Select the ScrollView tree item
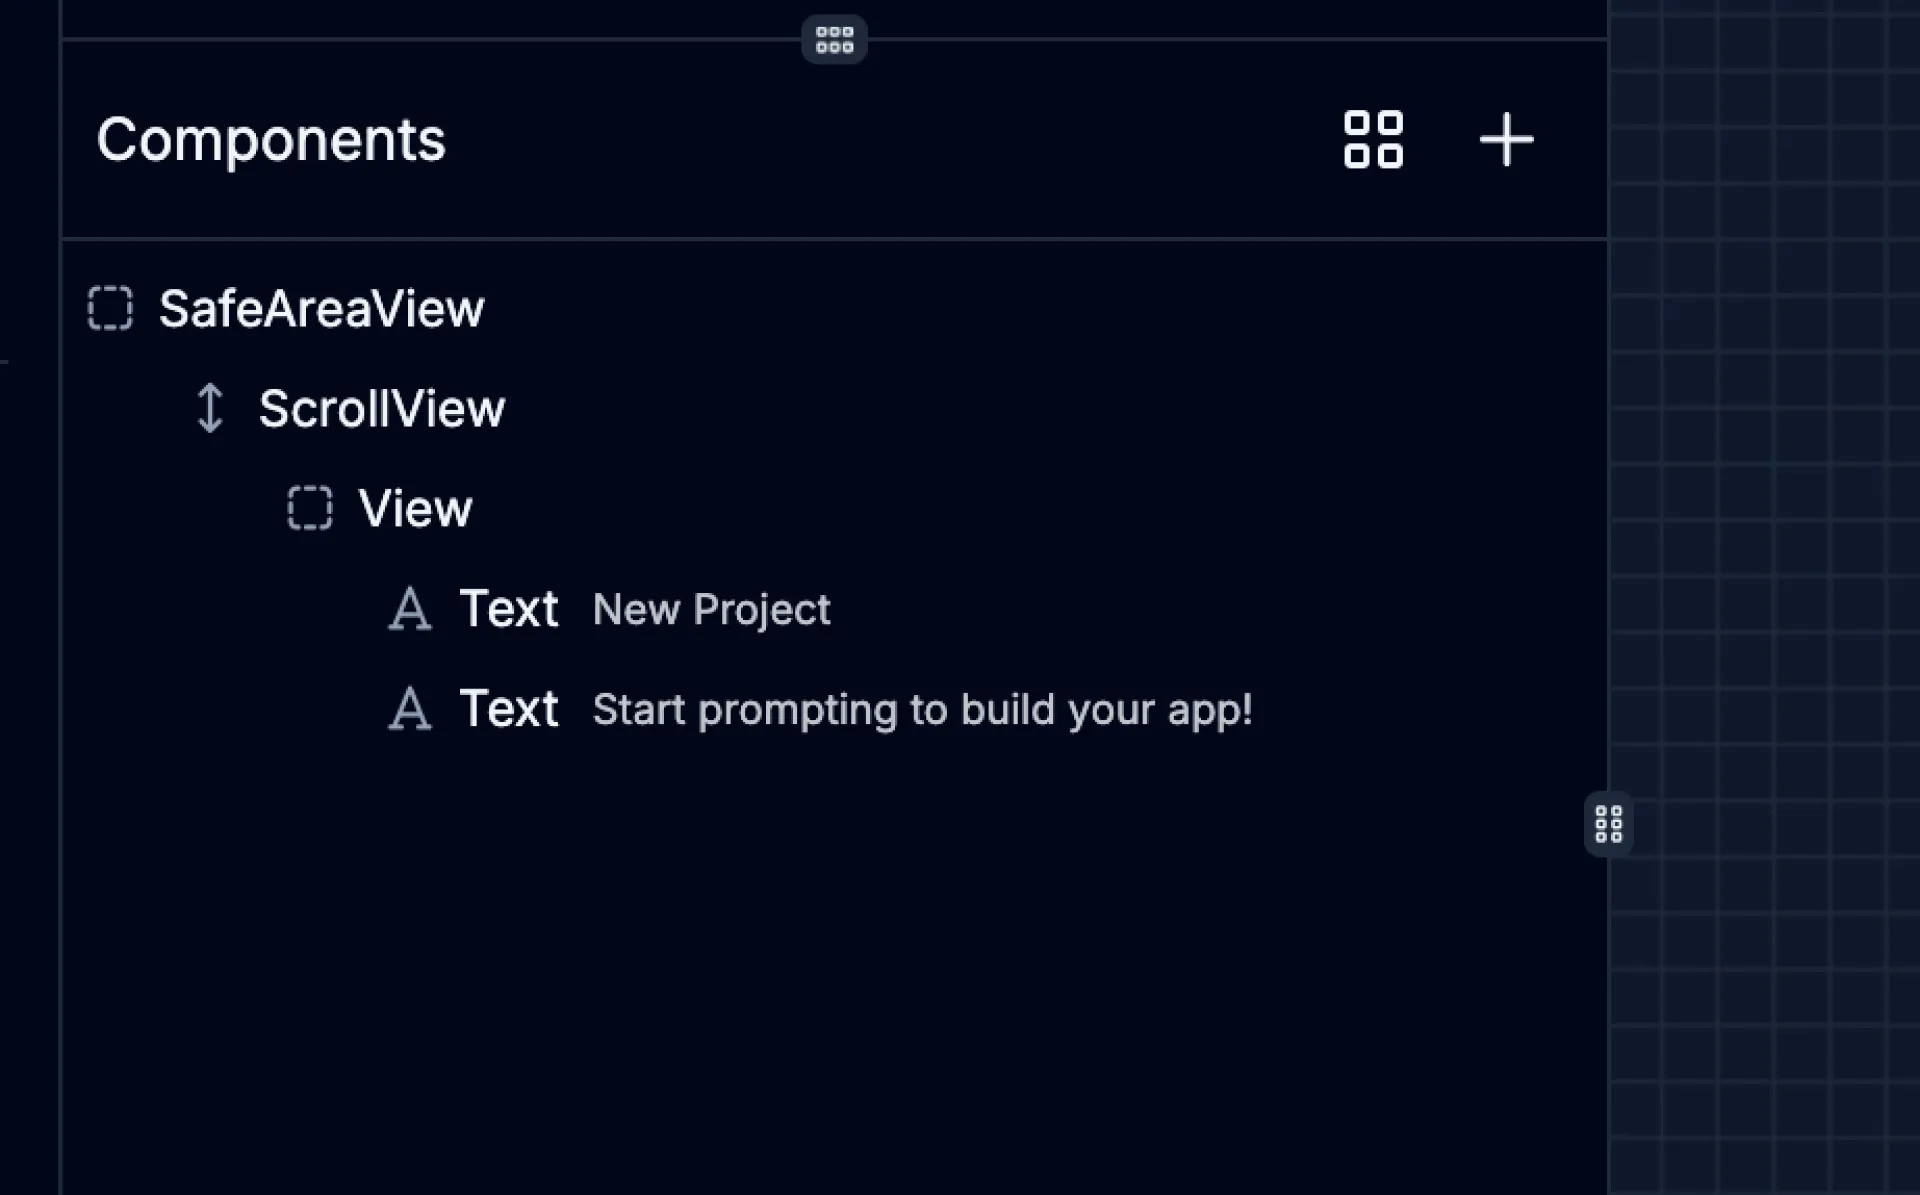 pyautogui.click(x=384, y=409)
